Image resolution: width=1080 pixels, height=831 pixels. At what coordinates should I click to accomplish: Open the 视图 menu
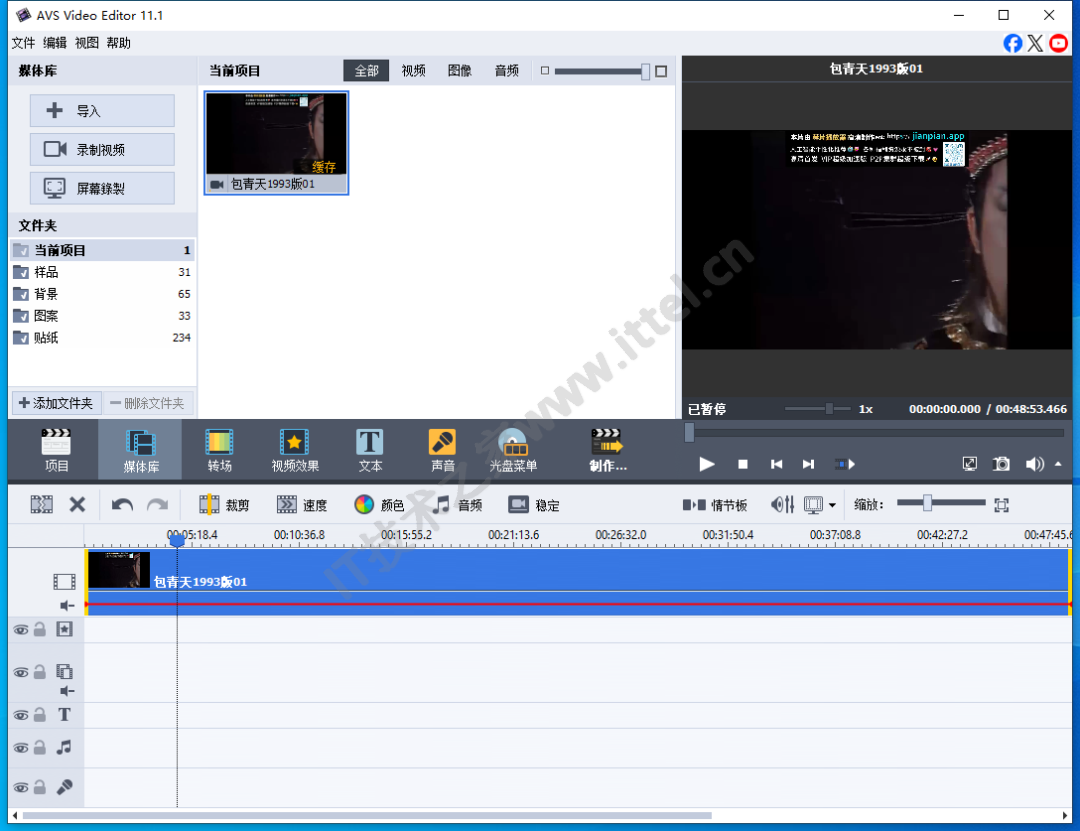pyautogui.click(x=87, y=43)
